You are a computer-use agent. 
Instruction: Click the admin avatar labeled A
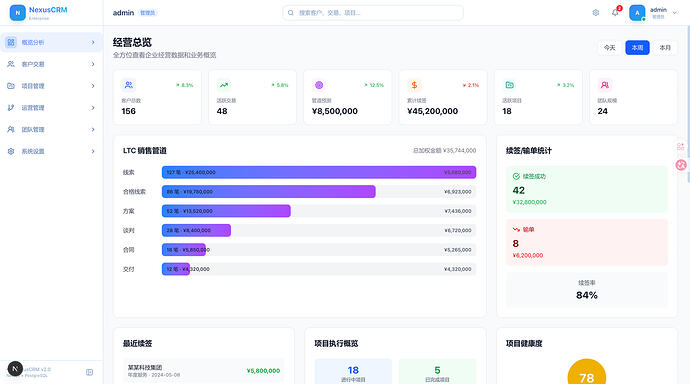click(637, 13)
